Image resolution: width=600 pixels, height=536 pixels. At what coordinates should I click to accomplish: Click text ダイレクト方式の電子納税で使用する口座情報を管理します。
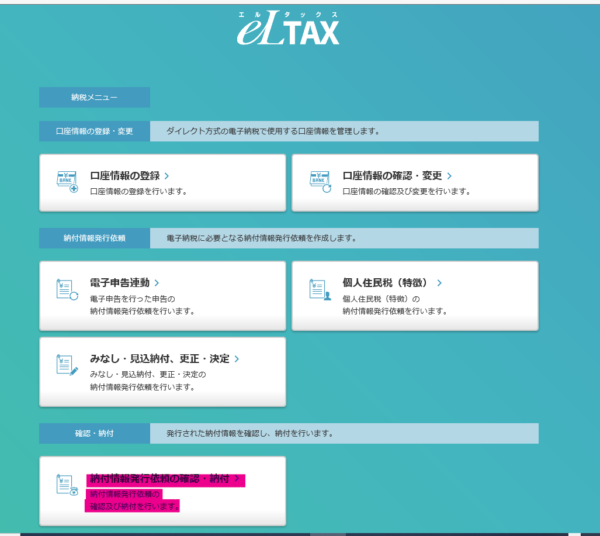(x=273, y=131)
